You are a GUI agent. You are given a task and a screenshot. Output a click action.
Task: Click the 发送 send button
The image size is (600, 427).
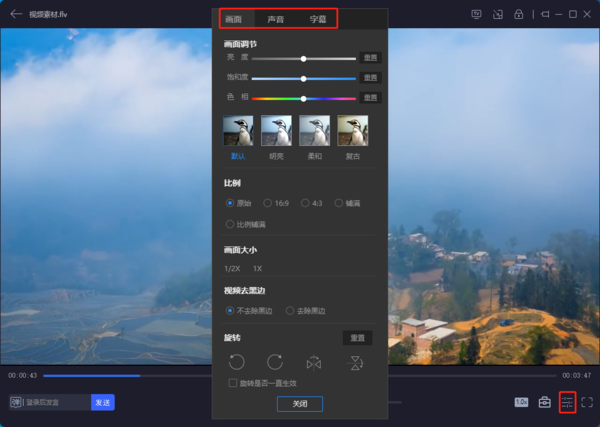pos(103,403)
